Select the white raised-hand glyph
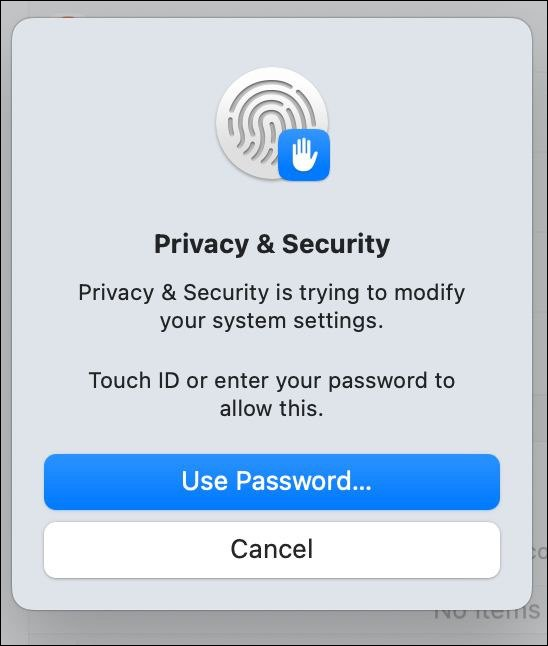The height and width of the screenshot is (646, 548). 304,154
